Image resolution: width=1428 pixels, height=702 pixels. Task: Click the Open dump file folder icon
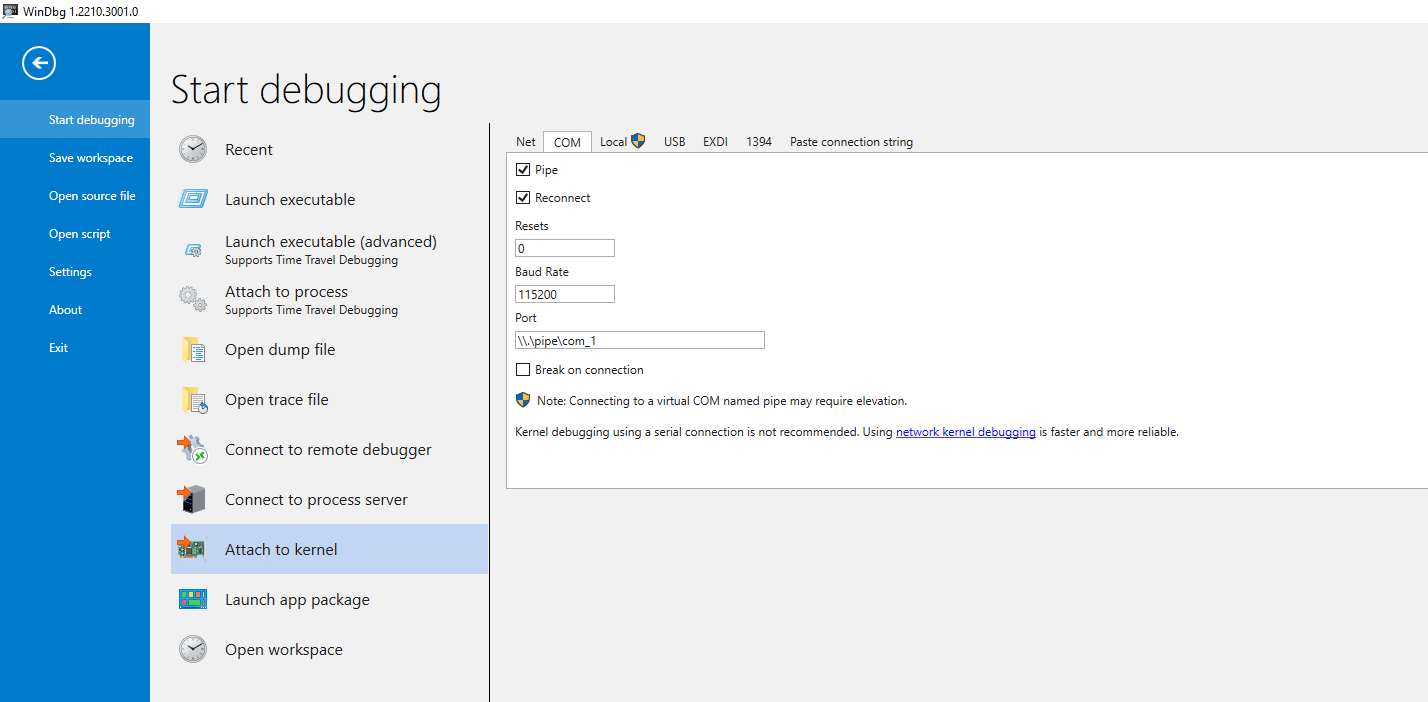[x=193, y=349]
